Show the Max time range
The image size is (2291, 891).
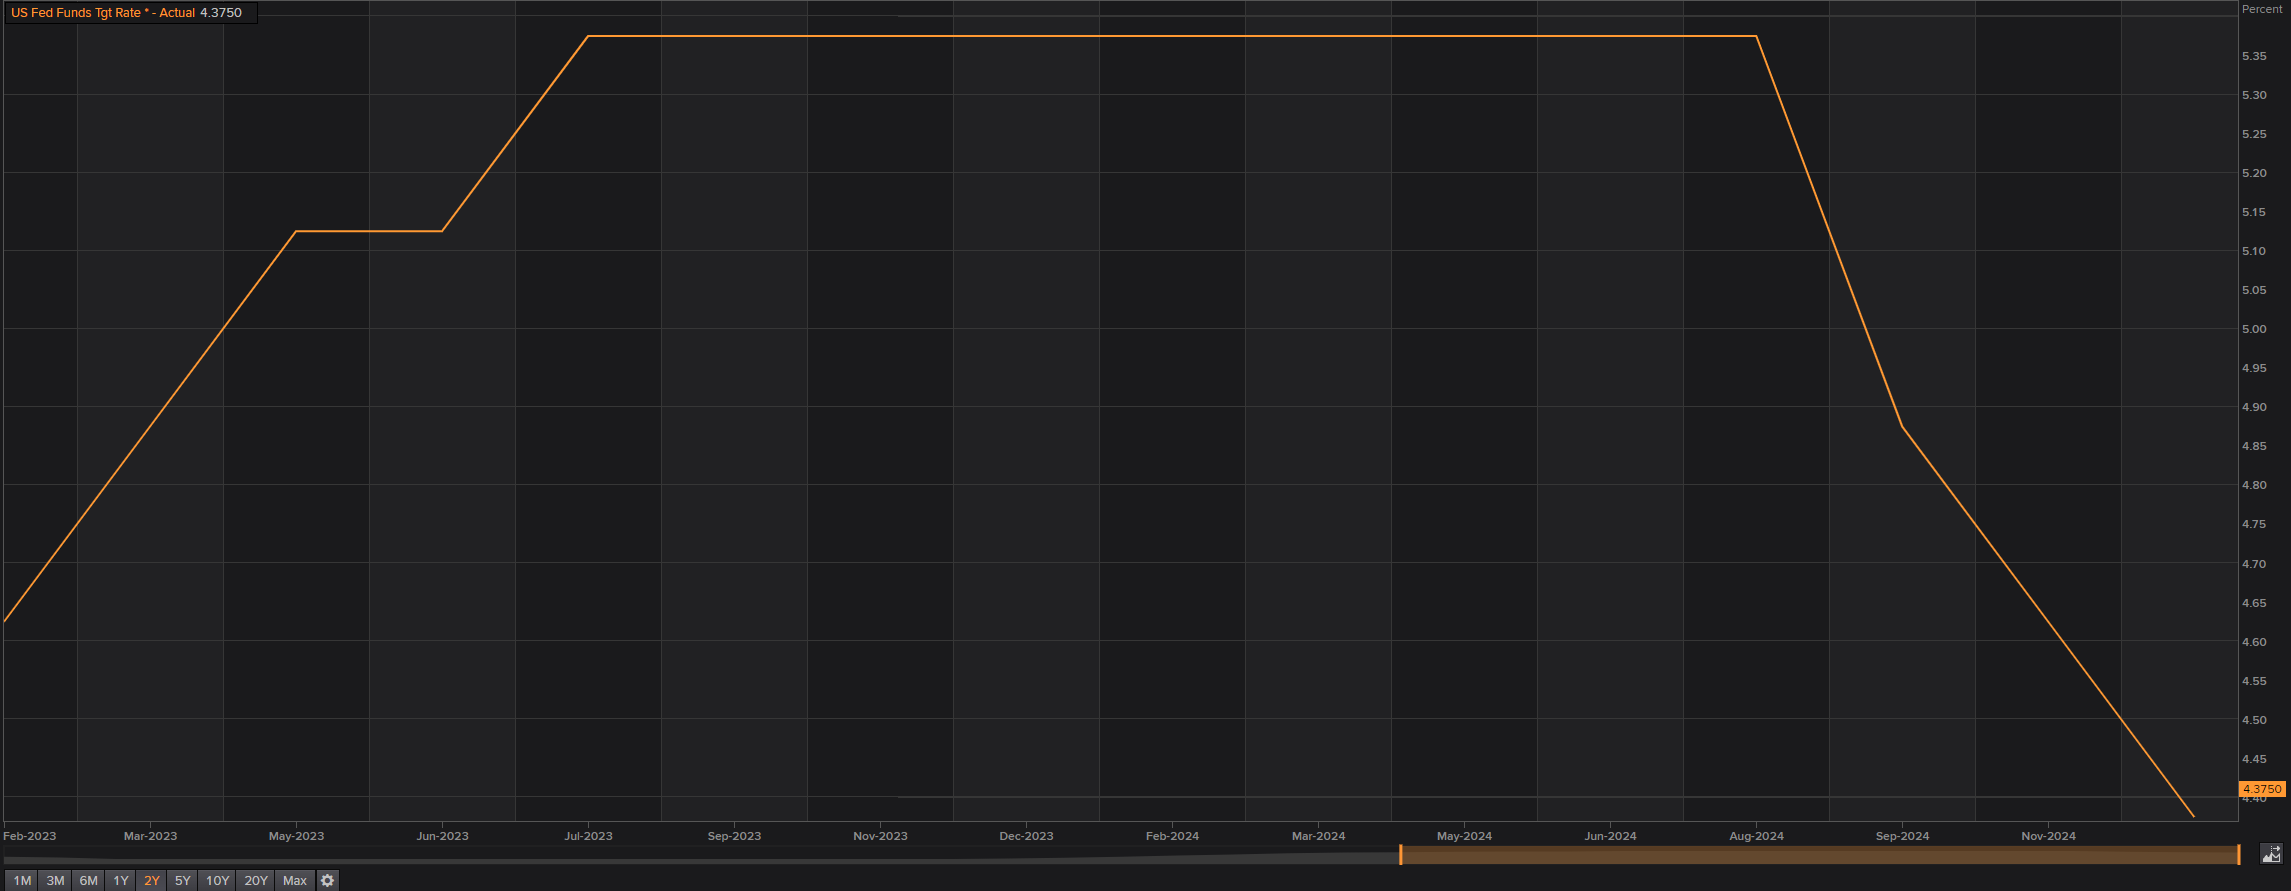click(295, 881)
